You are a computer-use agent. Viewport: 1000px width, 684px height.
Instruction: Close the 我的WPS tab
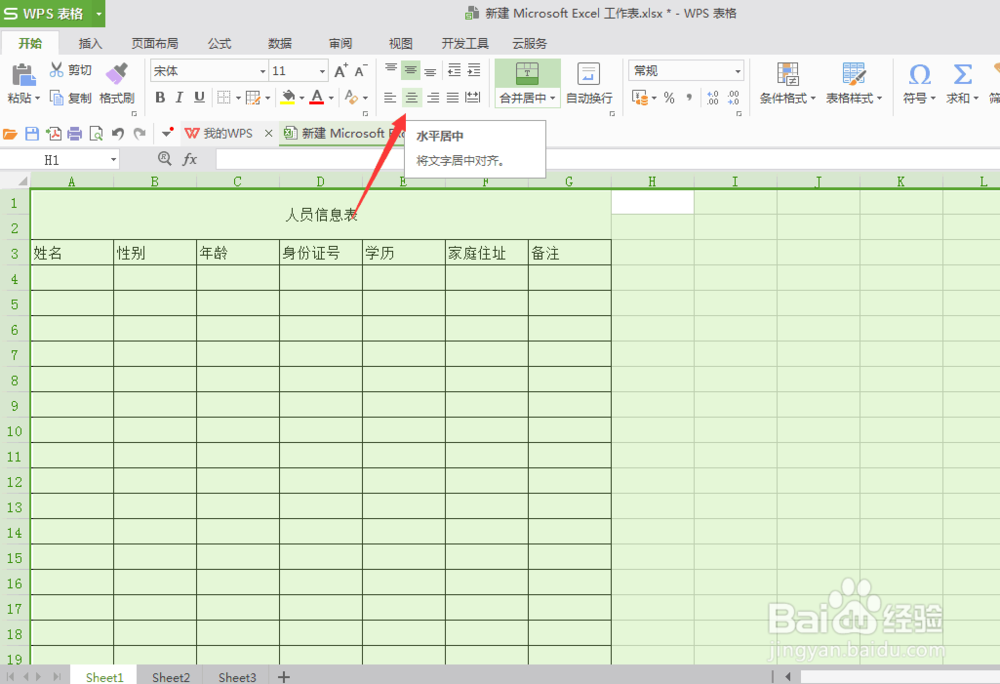click(x=268, y=133)
